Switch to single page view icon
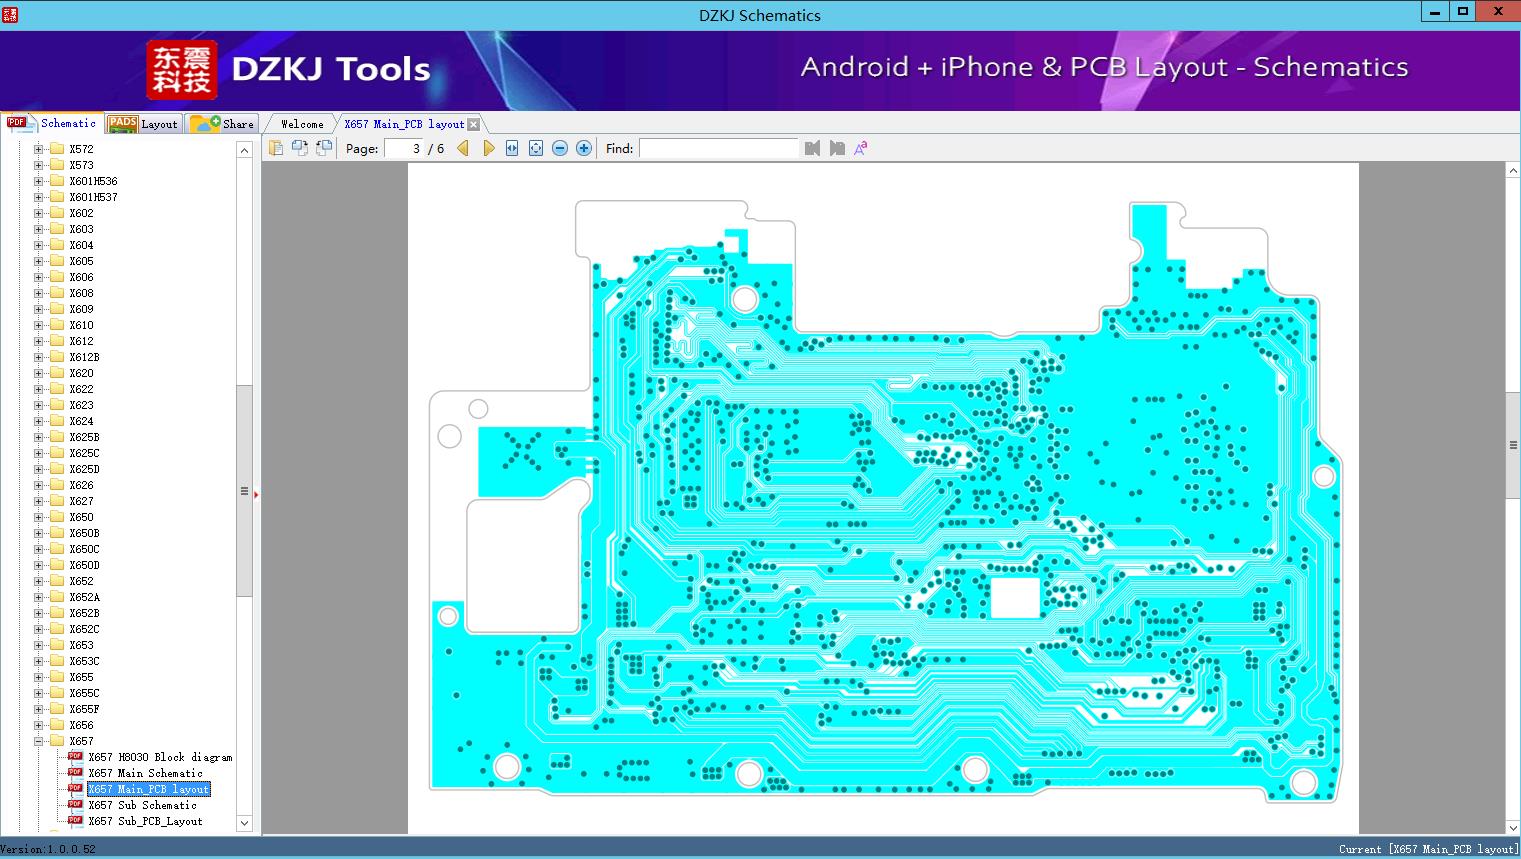The image size is (1521, 859). (x=276, y=147)
